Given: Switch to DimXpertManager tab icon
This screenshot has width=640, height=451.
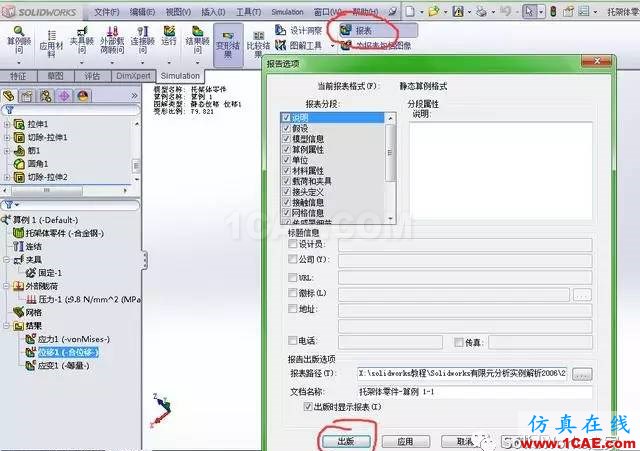Looking at the screenshot, I should [64, 96].
